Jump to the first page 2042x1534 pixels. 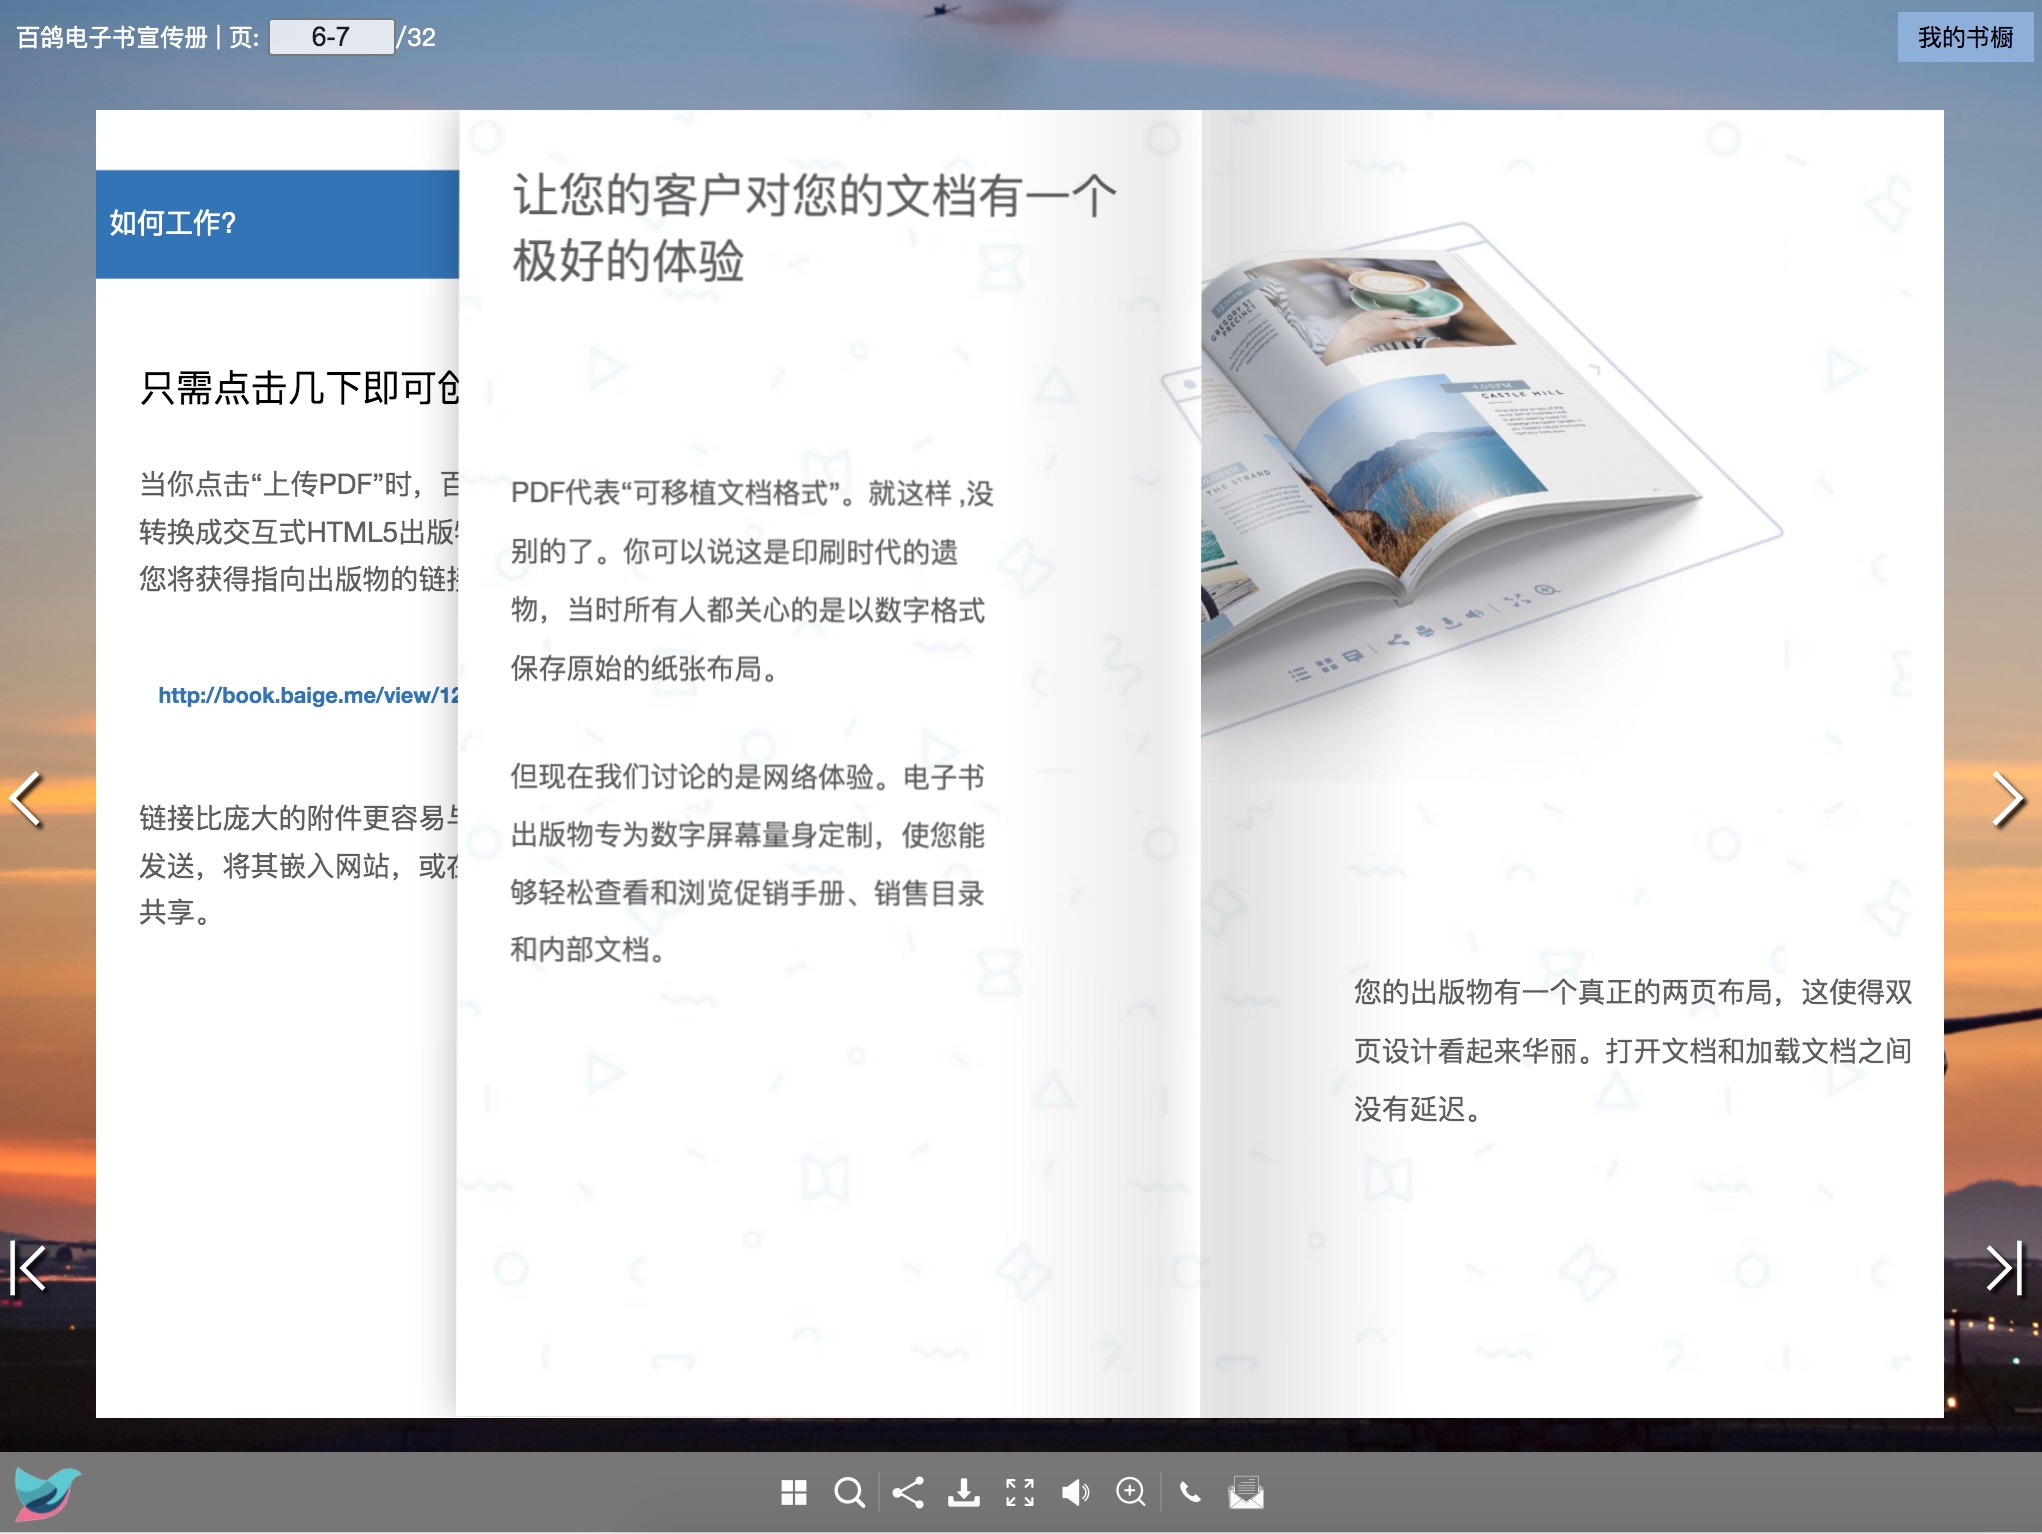pos(28,1268)
